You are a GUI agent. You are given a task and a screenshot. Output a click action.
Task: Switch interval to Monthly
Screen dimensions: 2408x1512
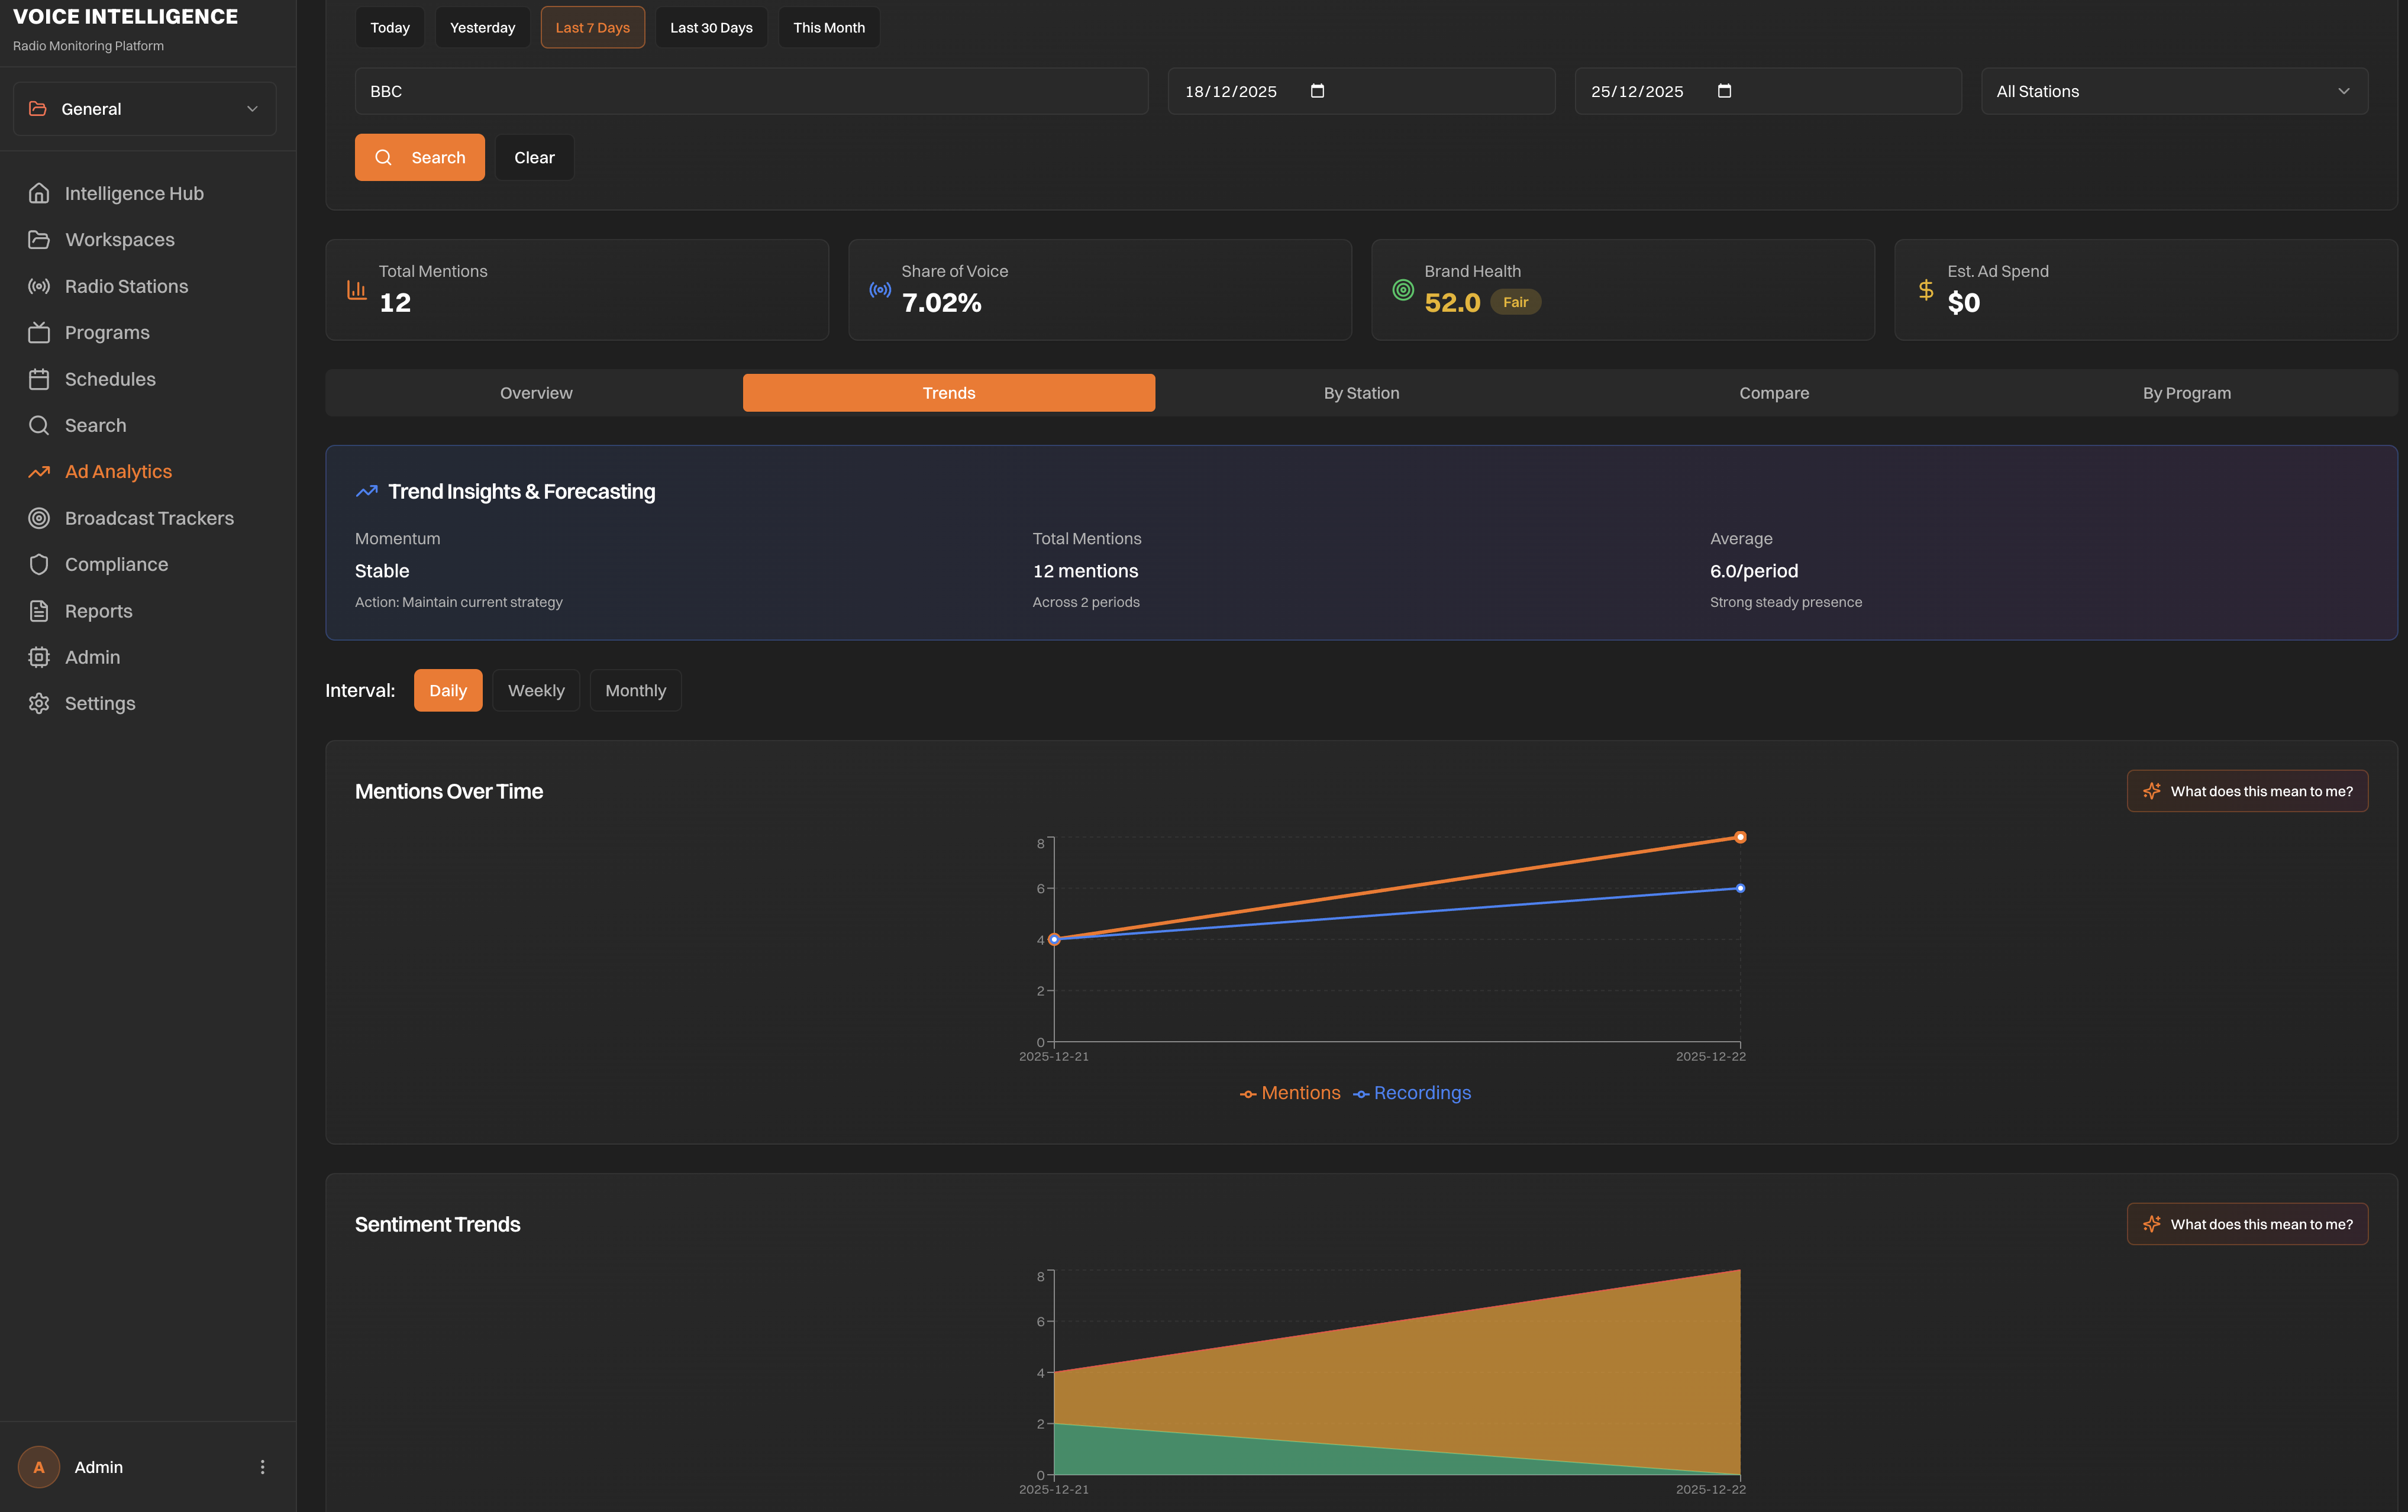click(x=635, y=690)
